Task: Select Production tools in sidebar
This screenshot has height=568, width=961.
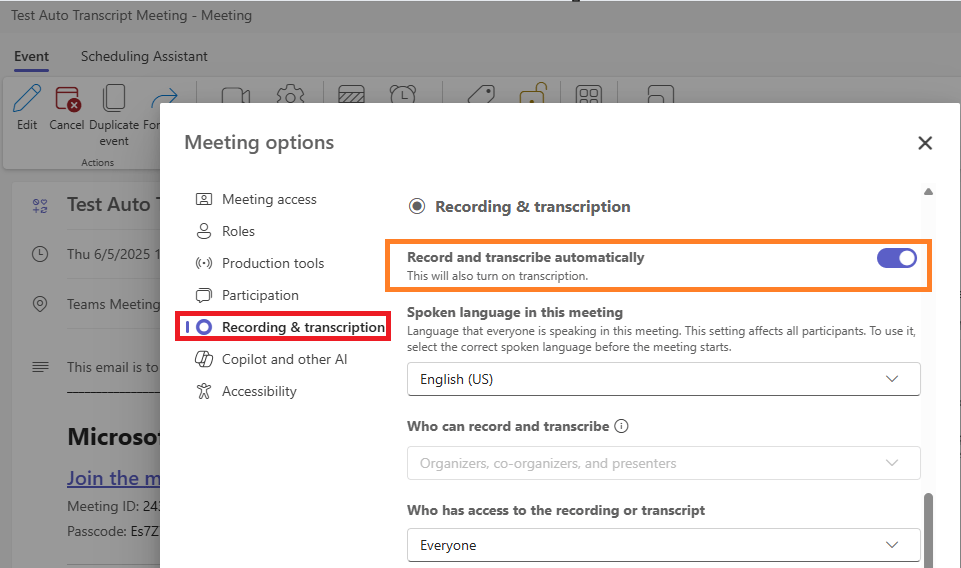Action: [x=272, y=263]
